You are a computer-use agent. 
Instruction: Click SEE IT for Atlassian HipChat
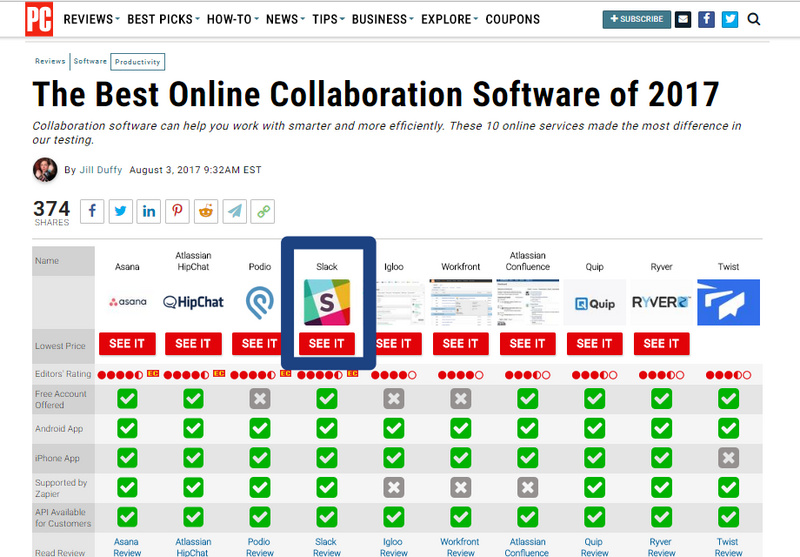click(x=193, y=344)
